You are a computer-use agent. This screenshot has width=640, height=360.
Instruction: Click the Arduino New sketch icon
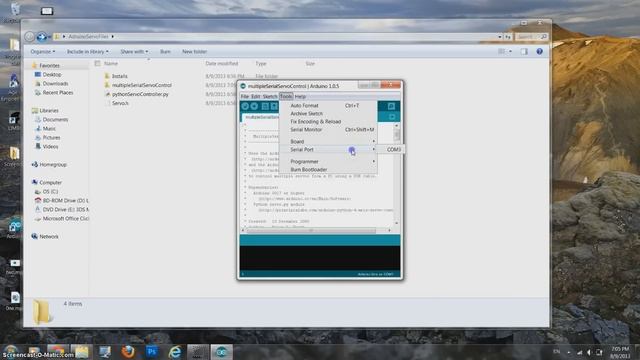click(265, 106)
